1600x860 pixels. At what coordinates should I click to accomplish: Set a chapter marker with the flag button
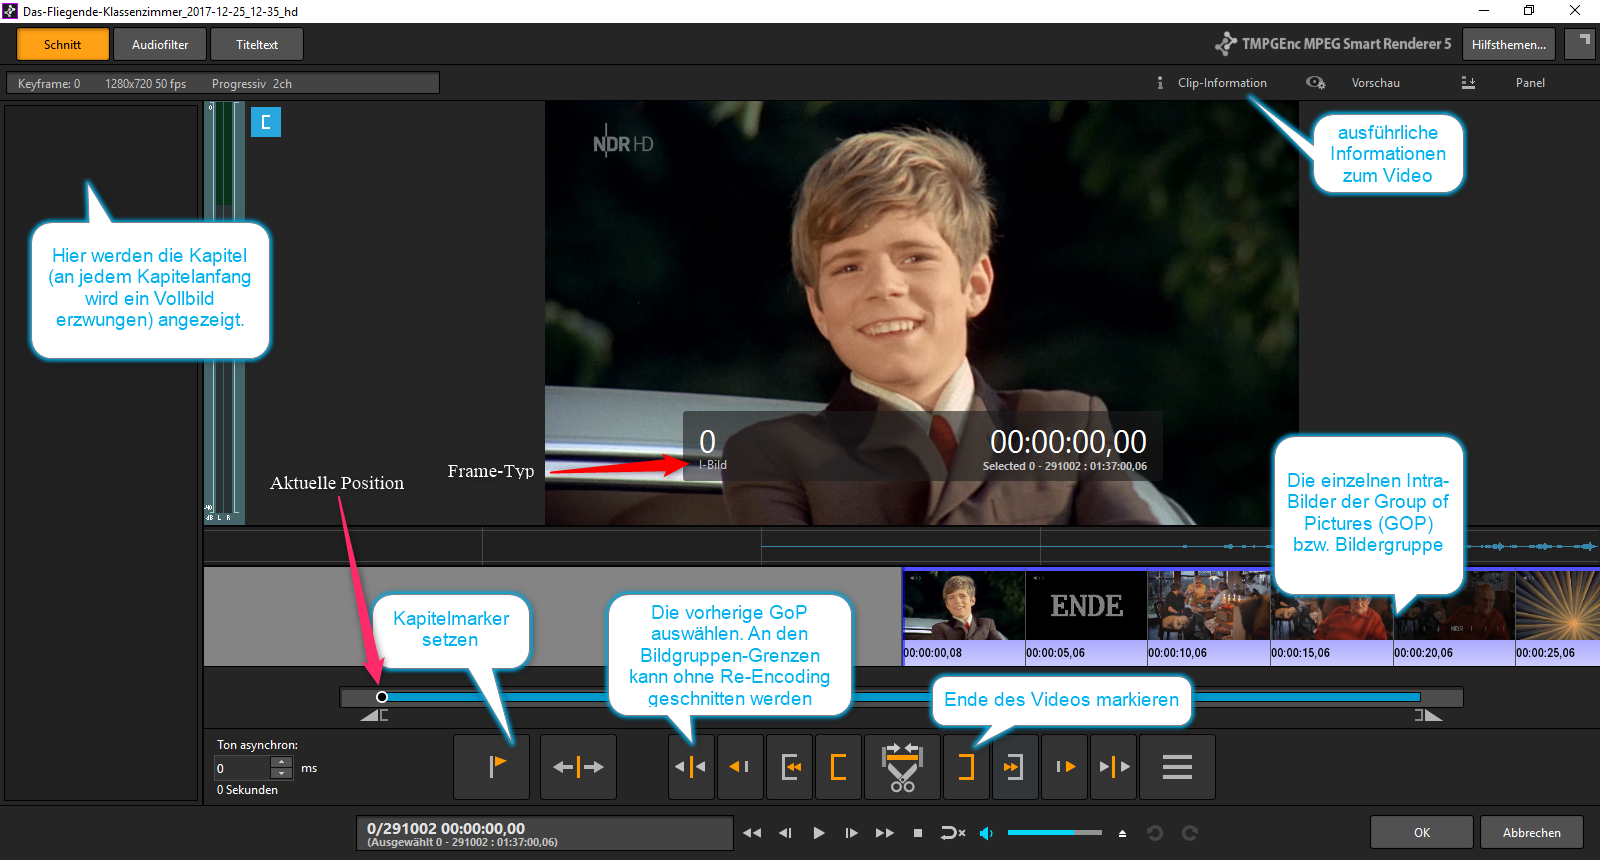491,767
